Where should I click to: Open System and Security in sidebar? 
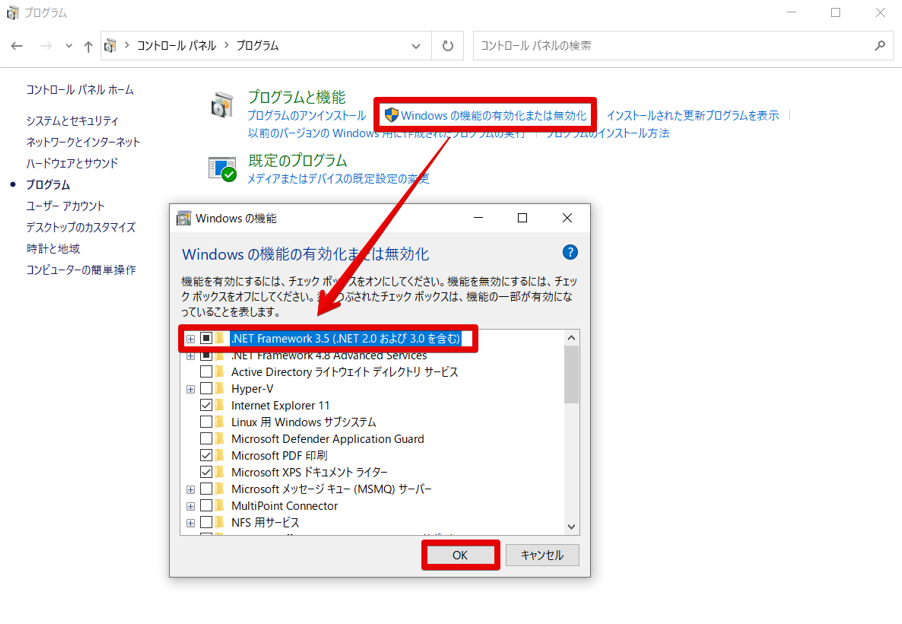pyautogui.click(x=72, y=120)
